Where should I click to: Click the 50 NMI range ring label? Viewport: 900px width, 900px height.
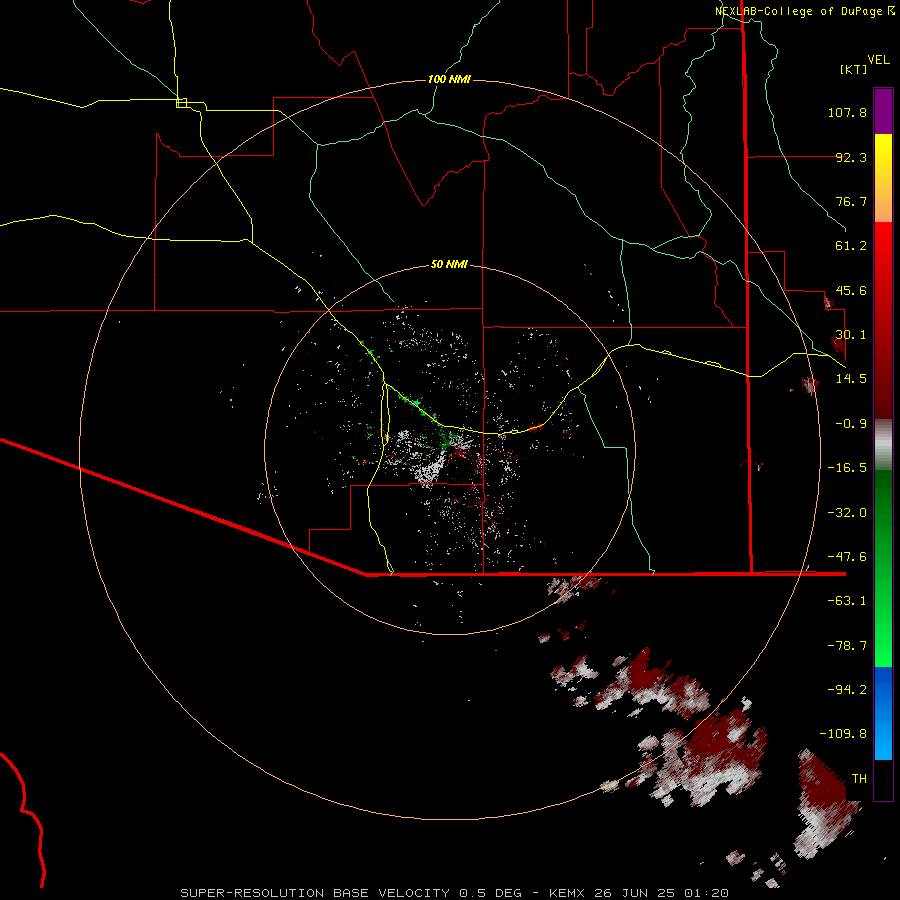(x=449, y=264)
